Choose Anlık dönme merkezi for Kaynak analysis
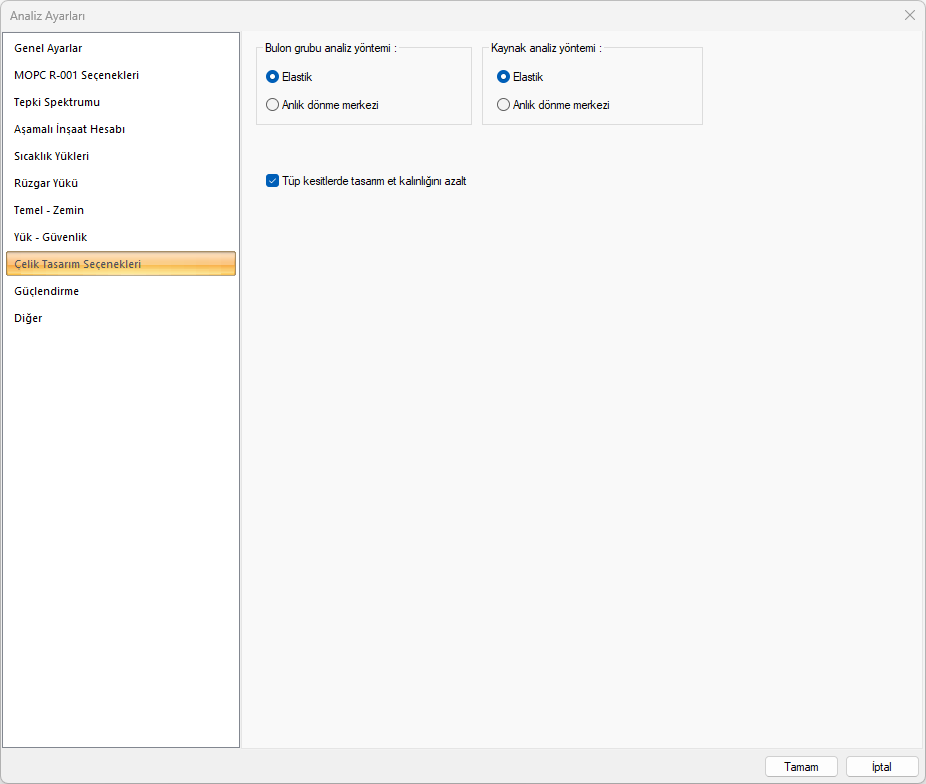Viewport: 926px width, 784px height. tap(504, 105)
